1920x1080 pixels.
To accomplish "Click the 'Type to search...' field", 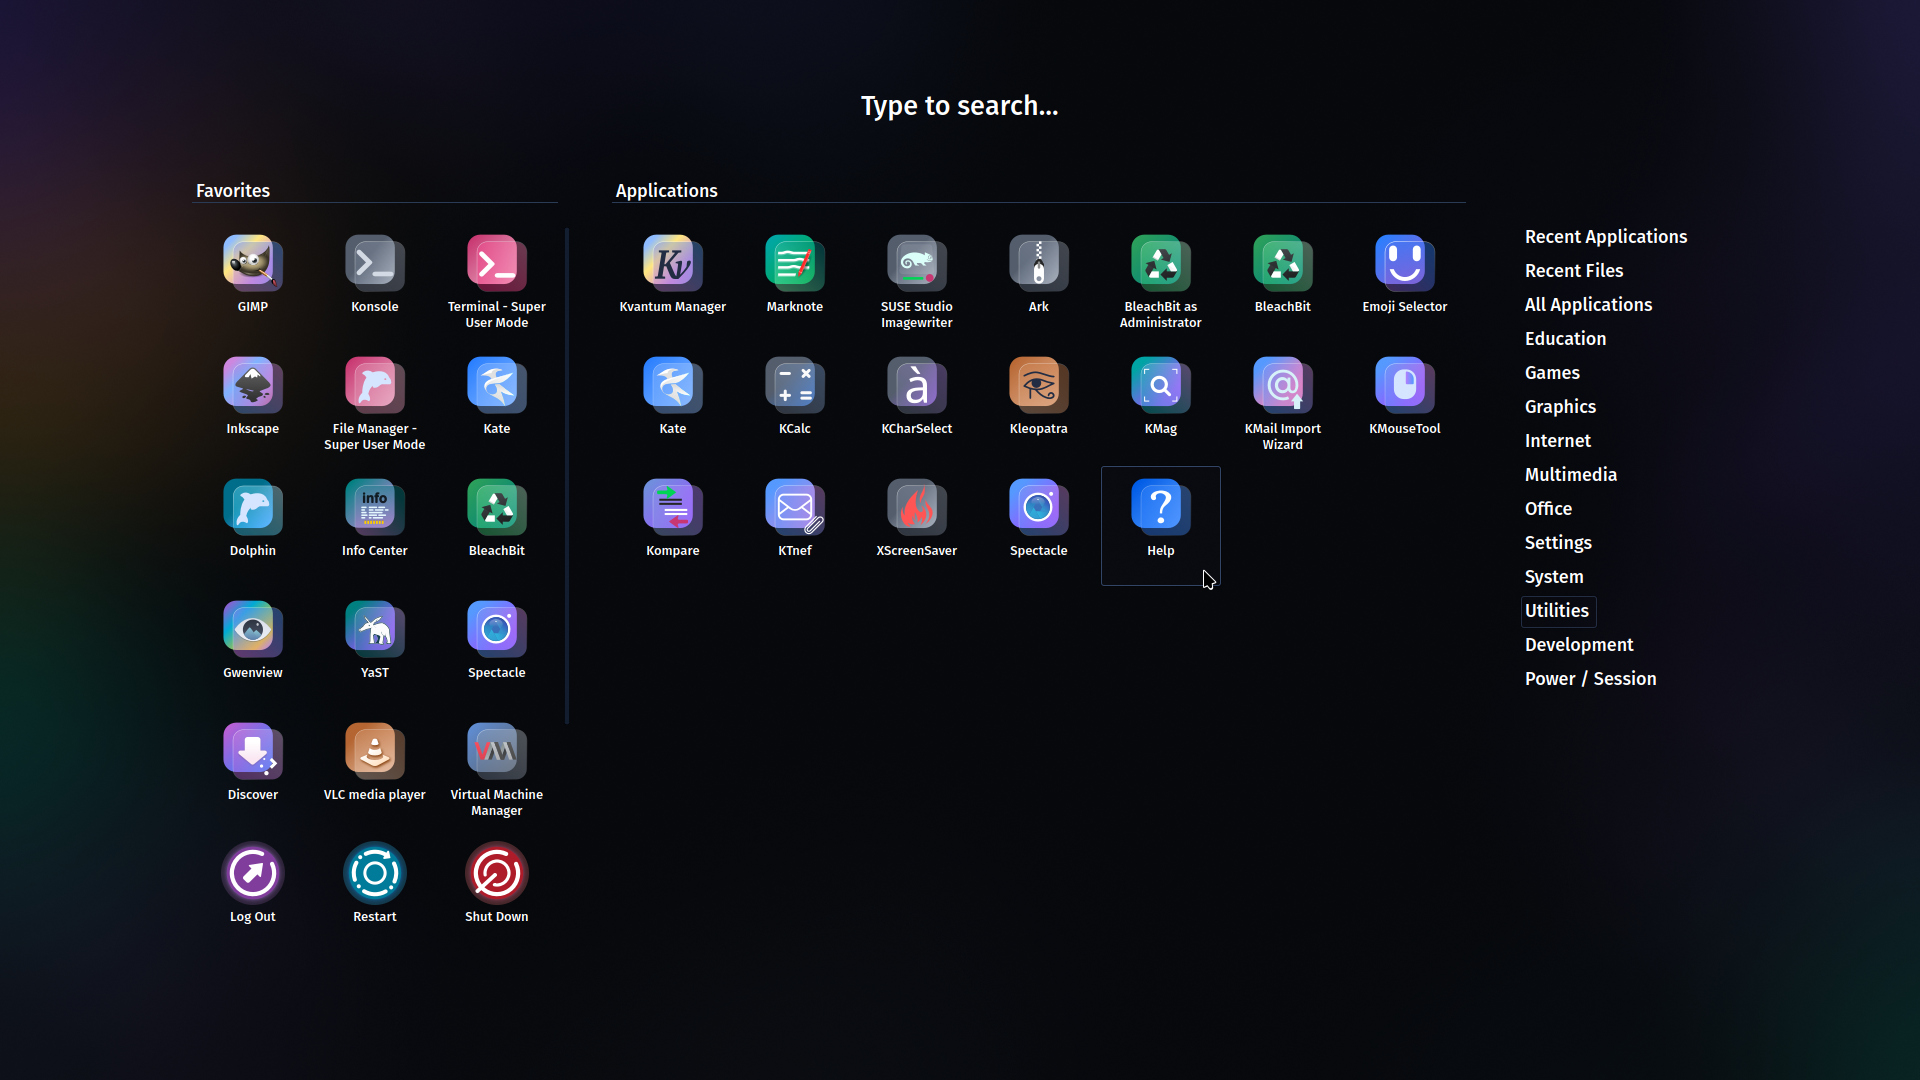I will pos(960,106).
